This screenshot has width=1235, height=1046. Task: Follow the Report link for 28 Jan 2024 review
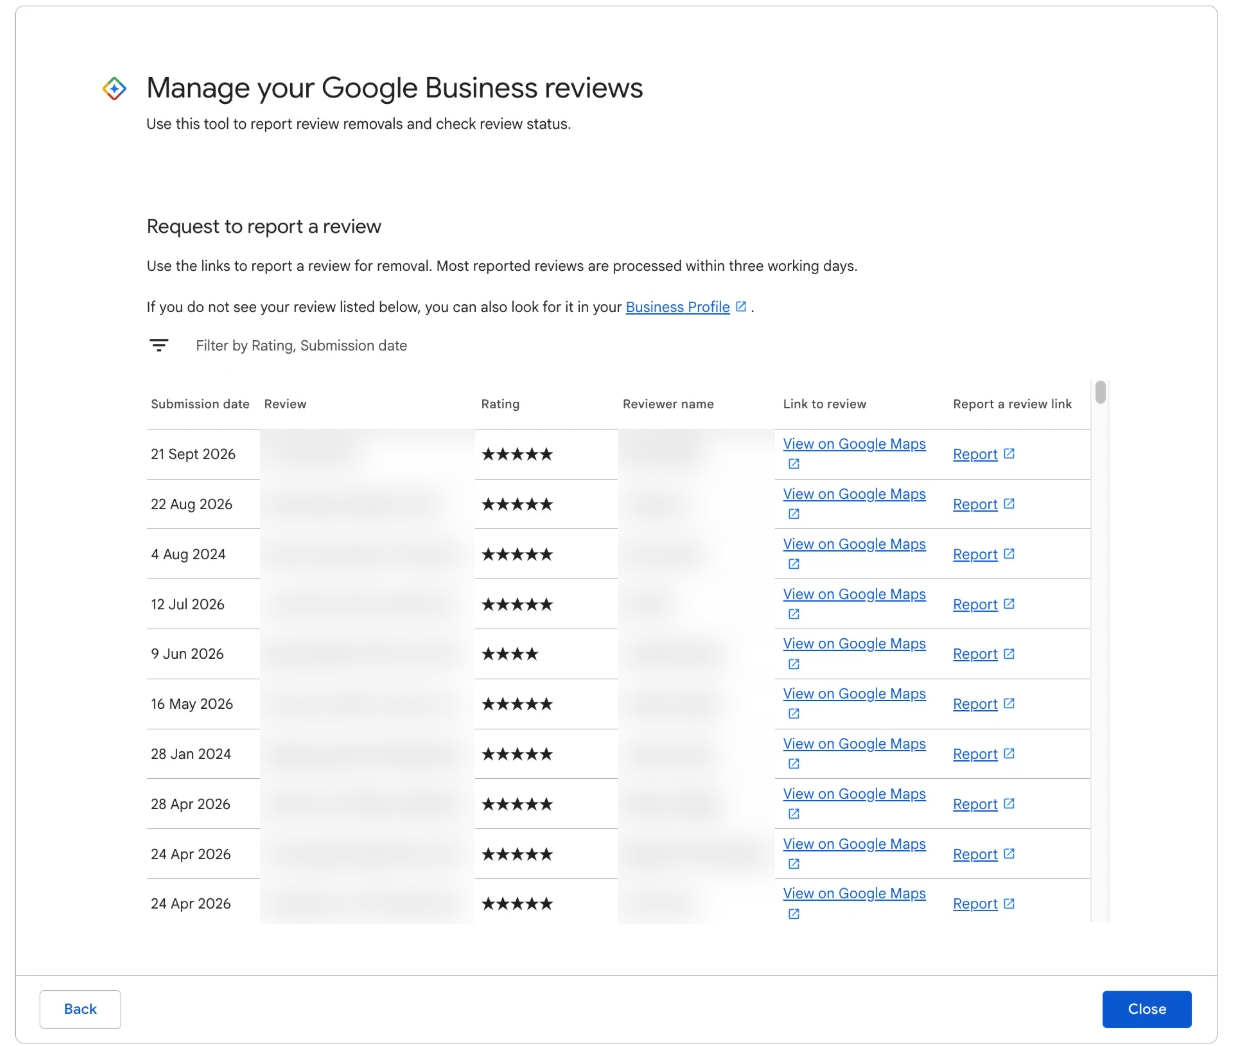[x=975, y=754]
